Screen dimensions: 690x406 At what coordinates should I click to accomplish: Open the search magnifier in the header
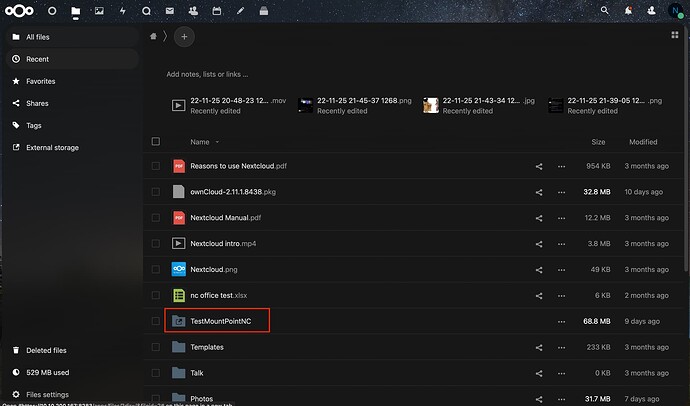pos(605,10)
